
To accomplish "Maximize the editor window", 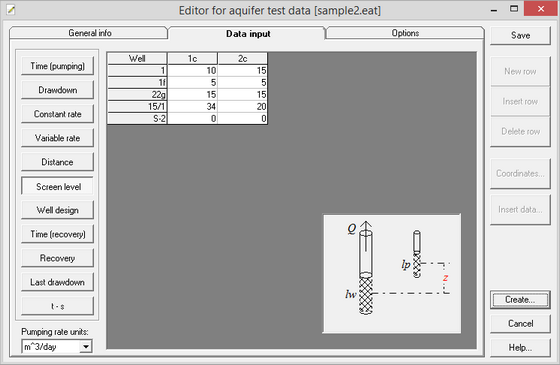I will (x=514, y=9).
